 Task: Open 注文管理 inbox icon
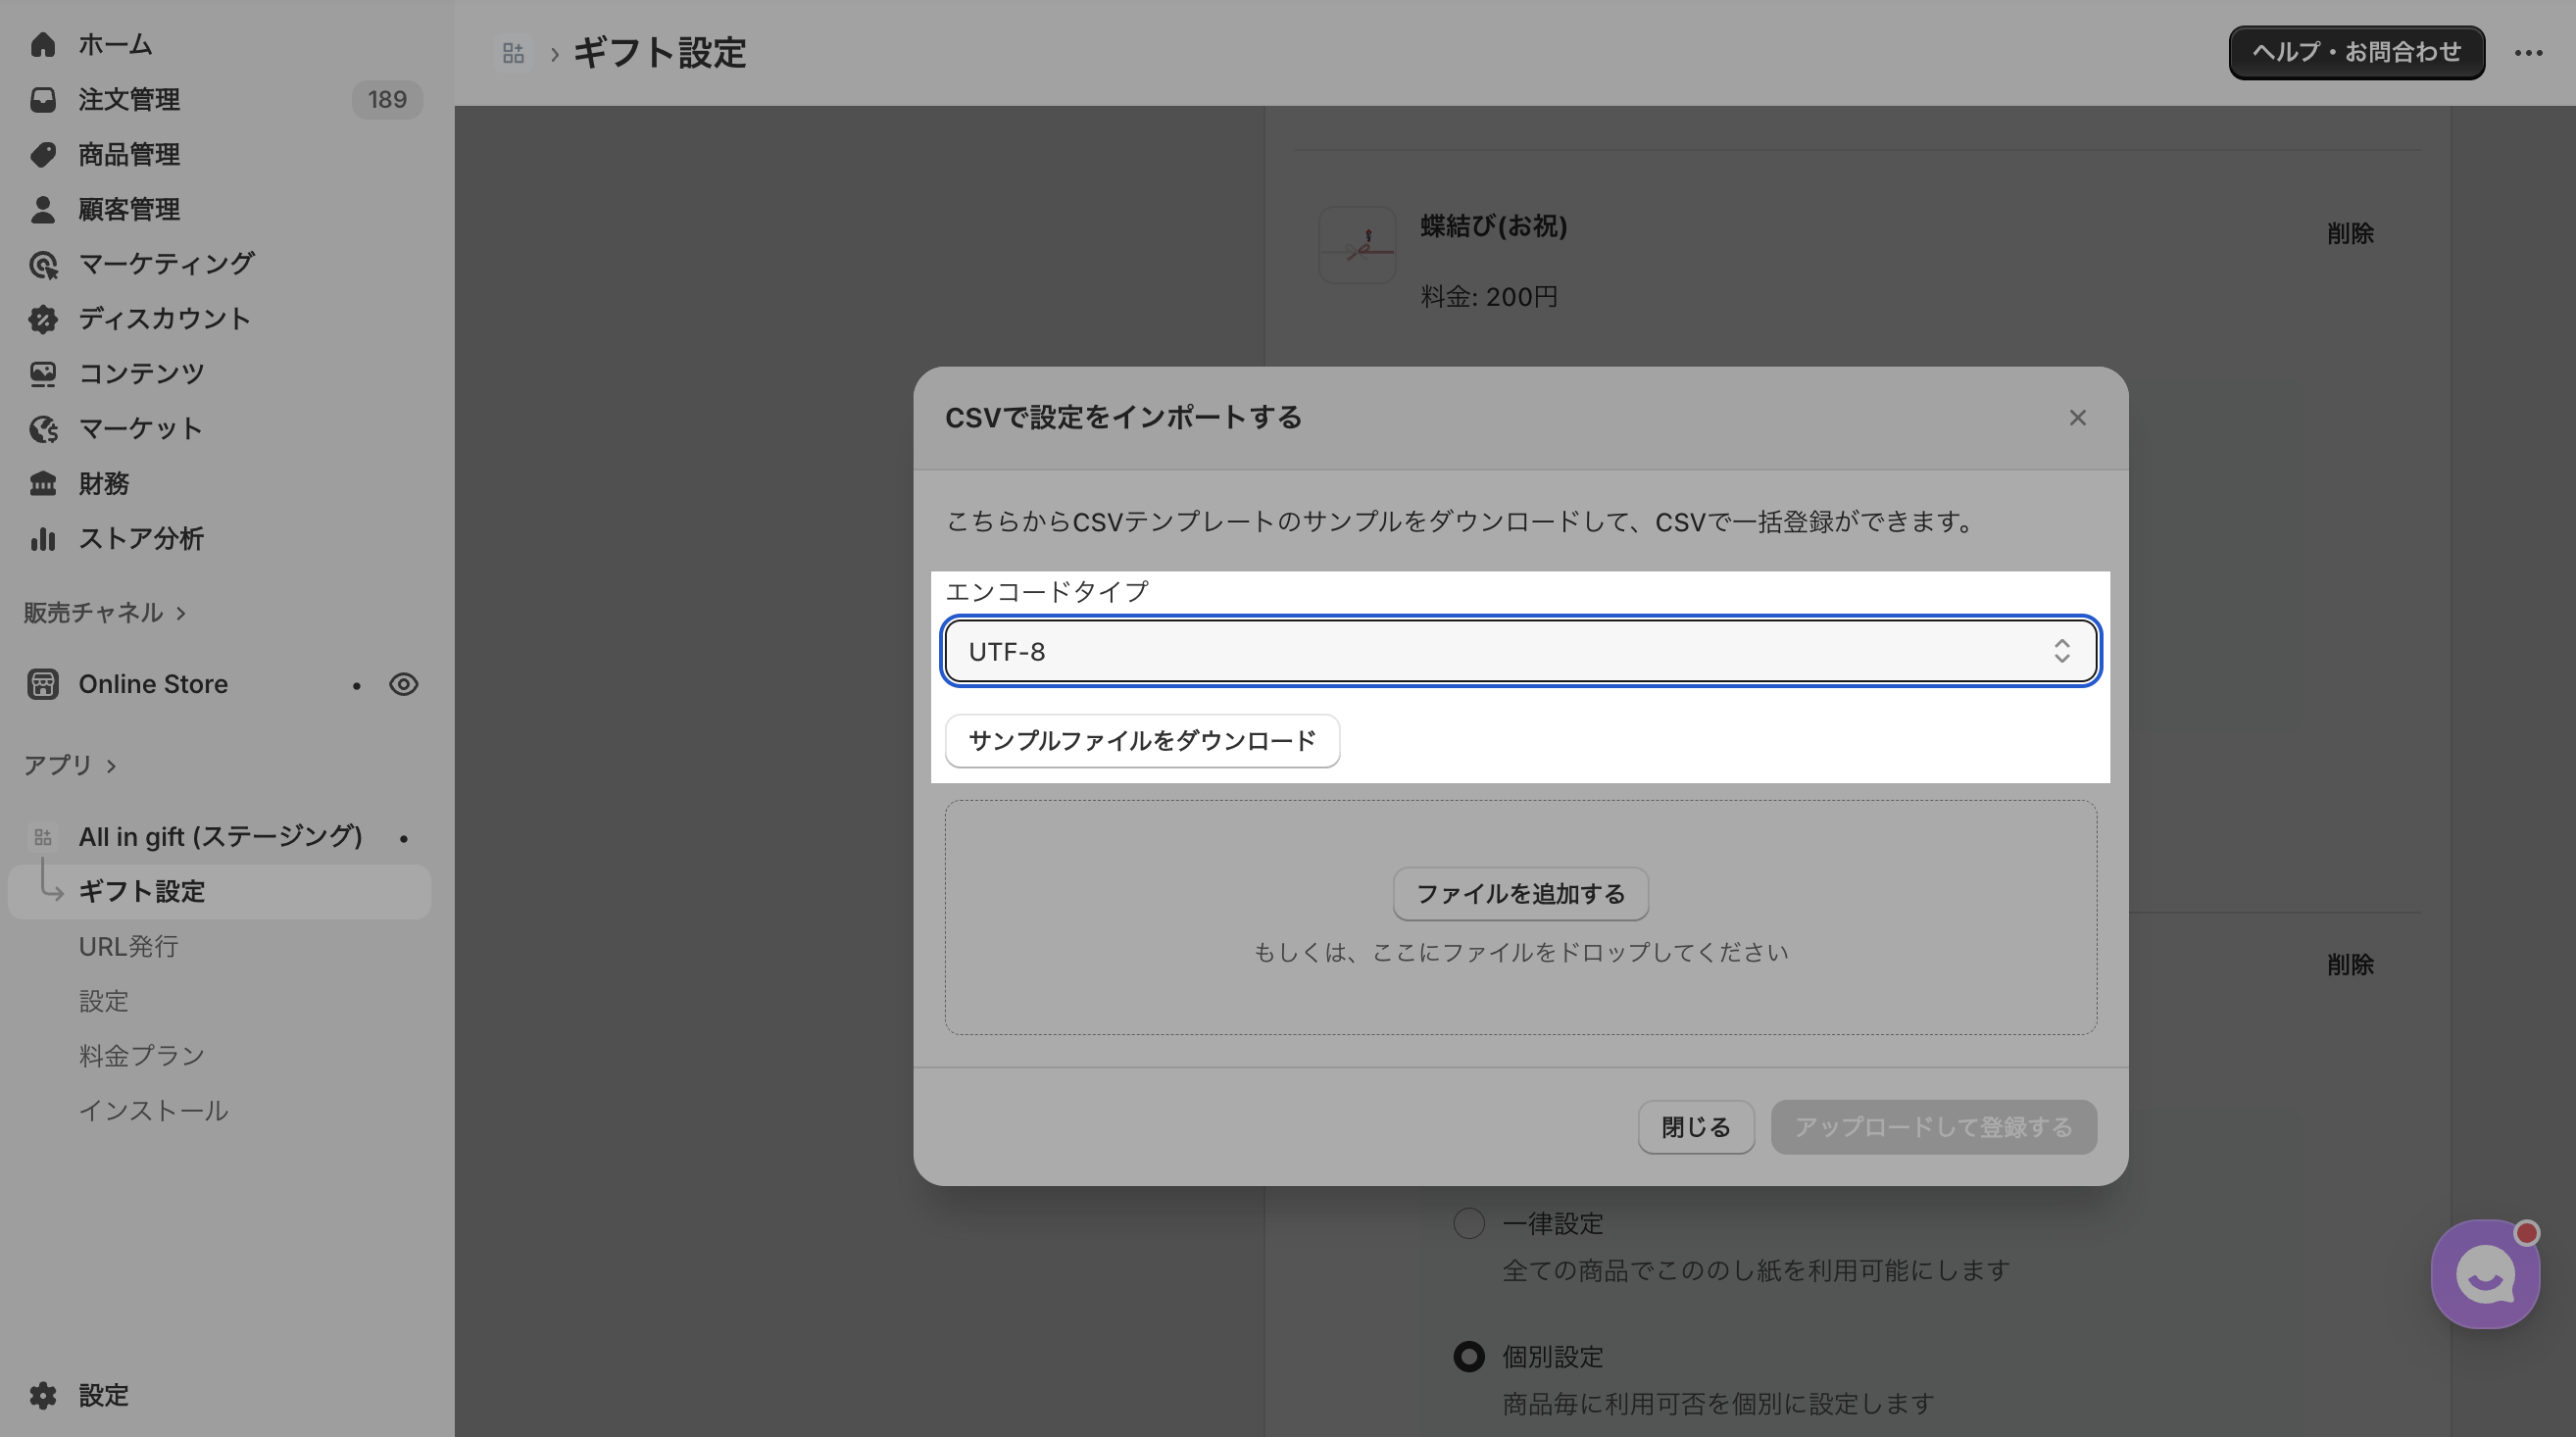pos(42,100)
